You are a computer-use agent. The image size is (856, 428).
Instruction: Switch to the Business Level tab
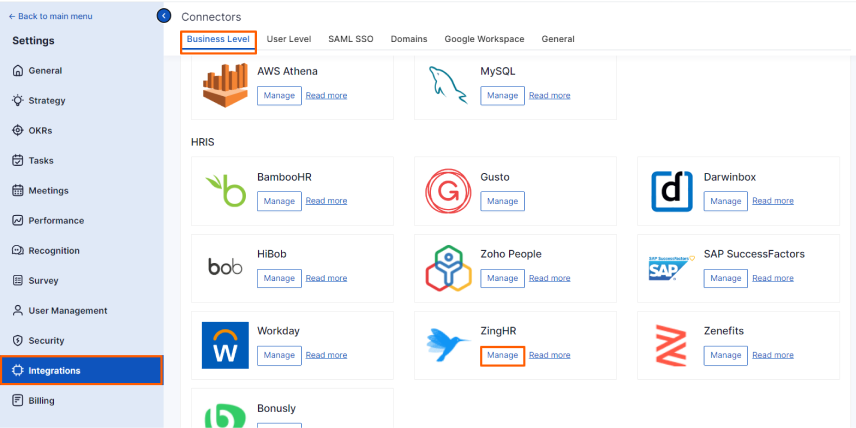click(x=218, y=39)
